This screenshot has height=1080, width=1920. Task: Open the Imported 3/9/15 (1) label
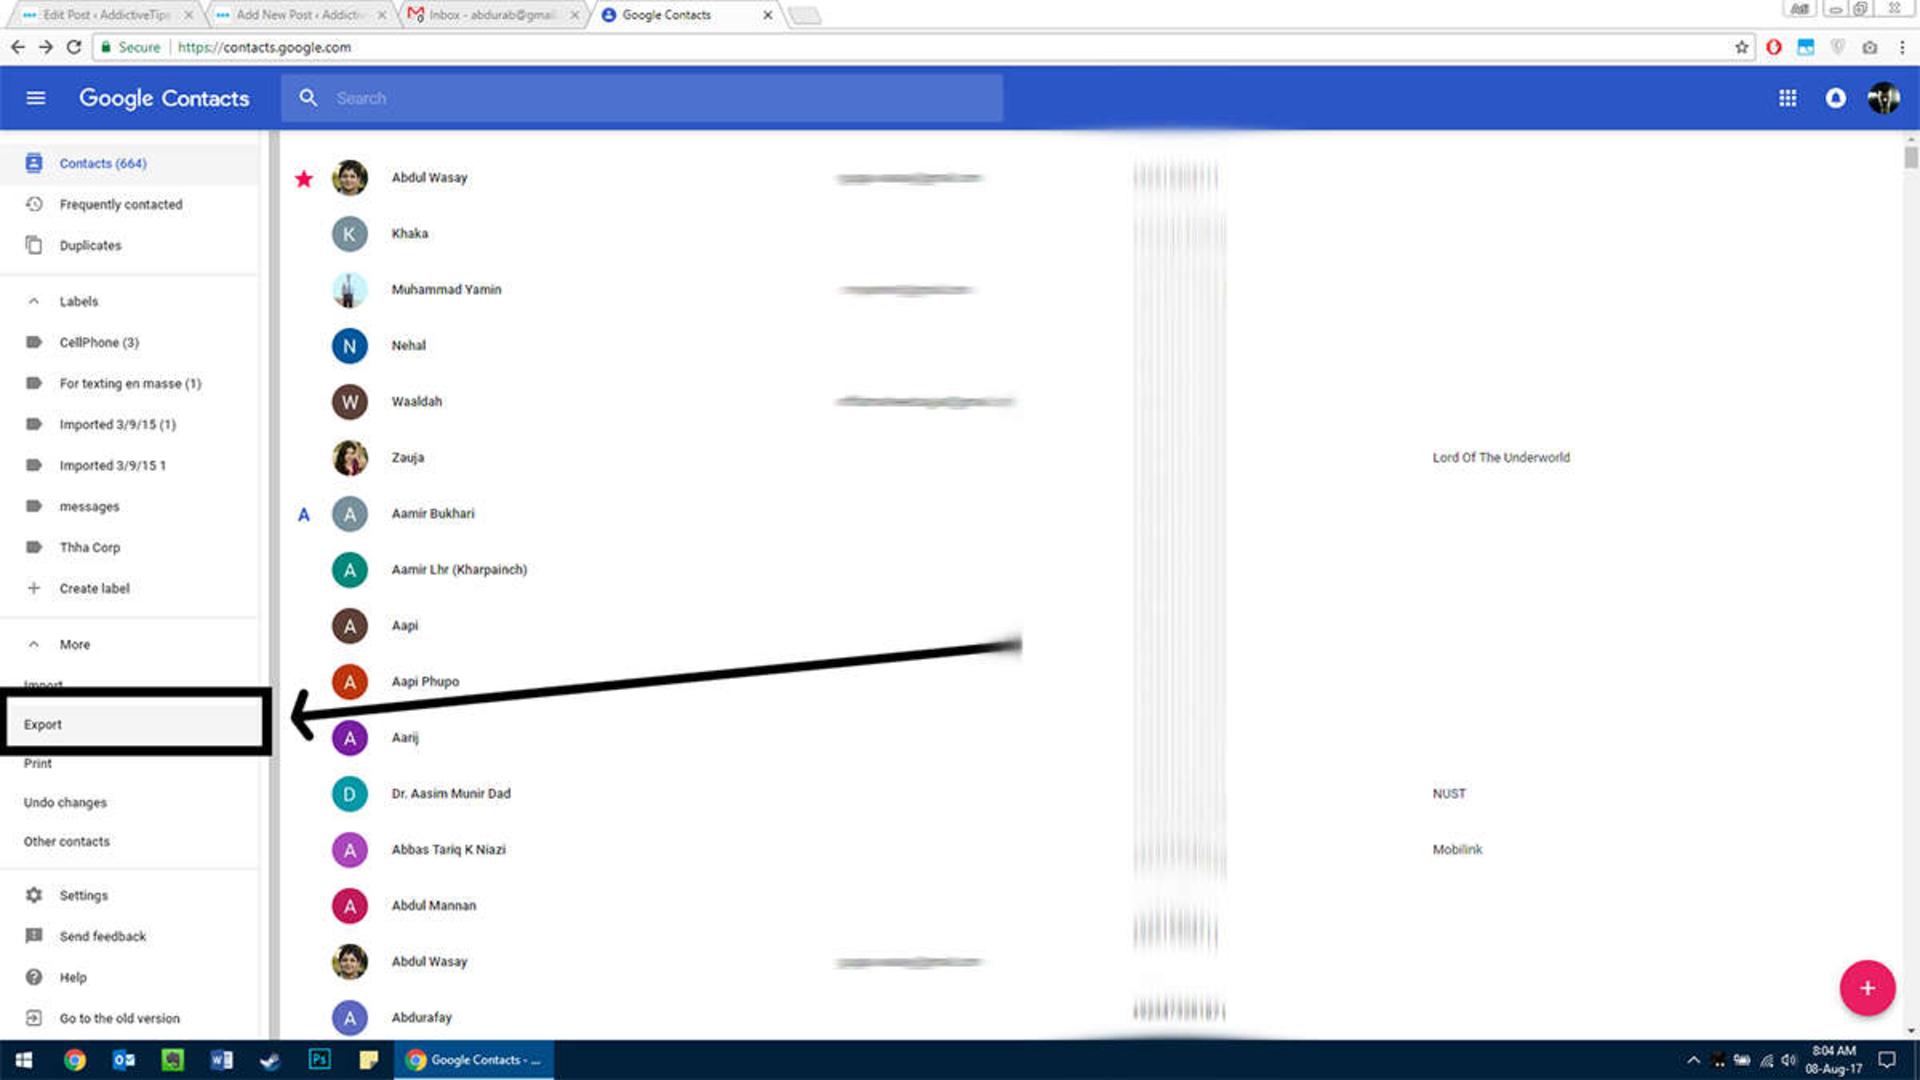click(x=117, y=424)
